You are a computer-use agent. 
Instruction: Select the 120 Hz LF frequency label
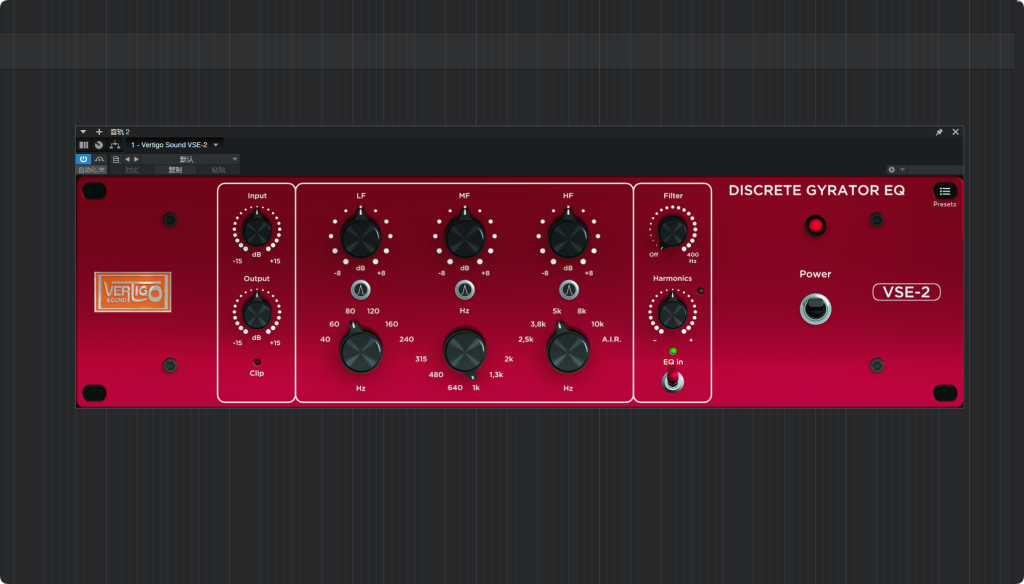point(373,311)
